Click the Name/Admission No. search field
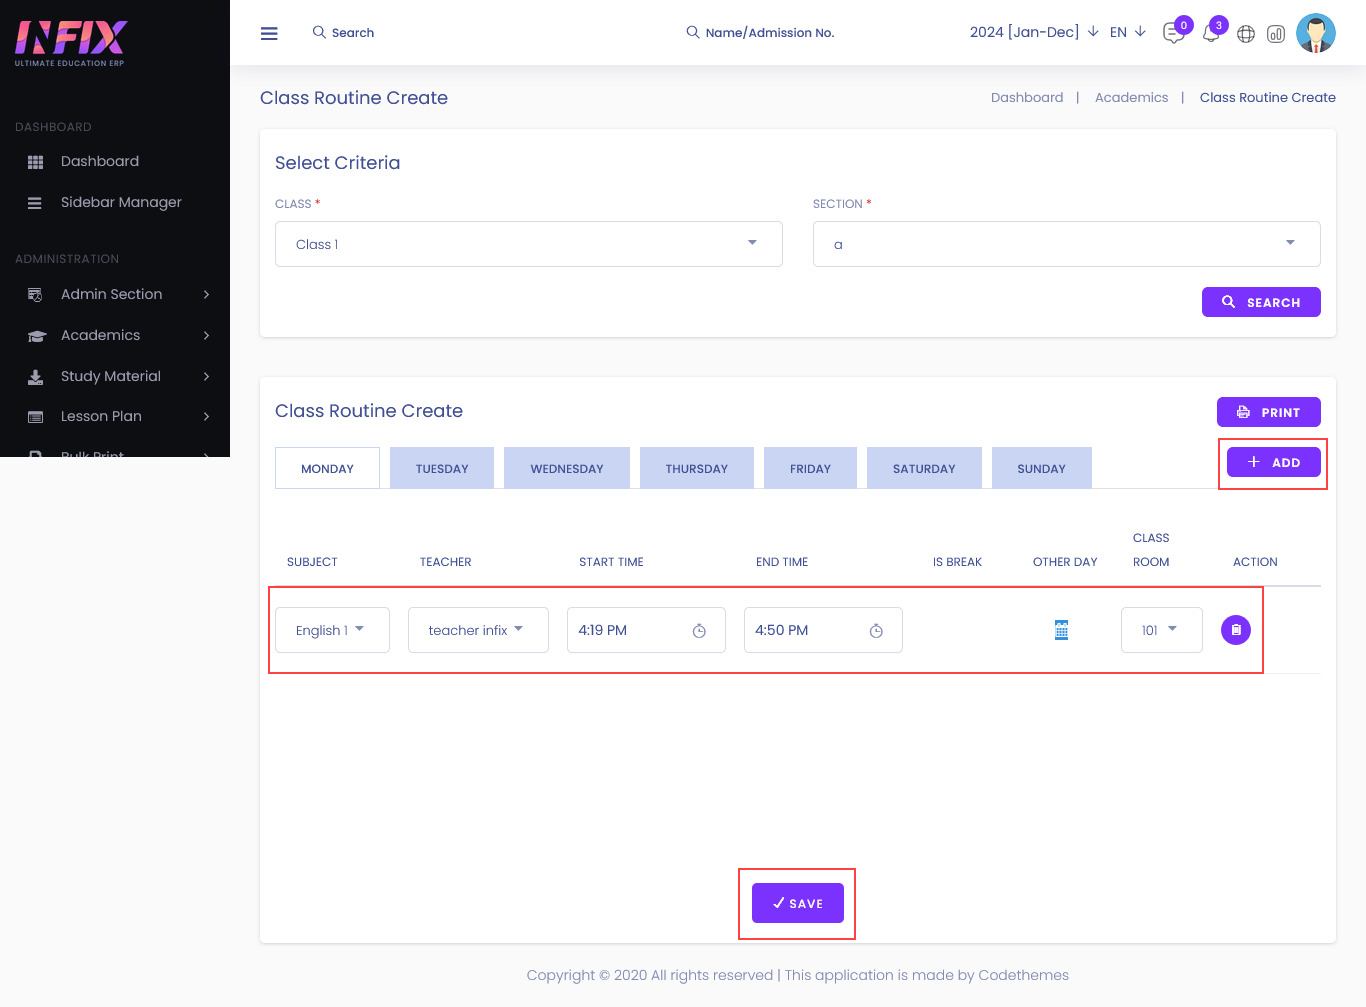Image resolution: width=1366 pixels, height=1007 pixels. point(769,33)
